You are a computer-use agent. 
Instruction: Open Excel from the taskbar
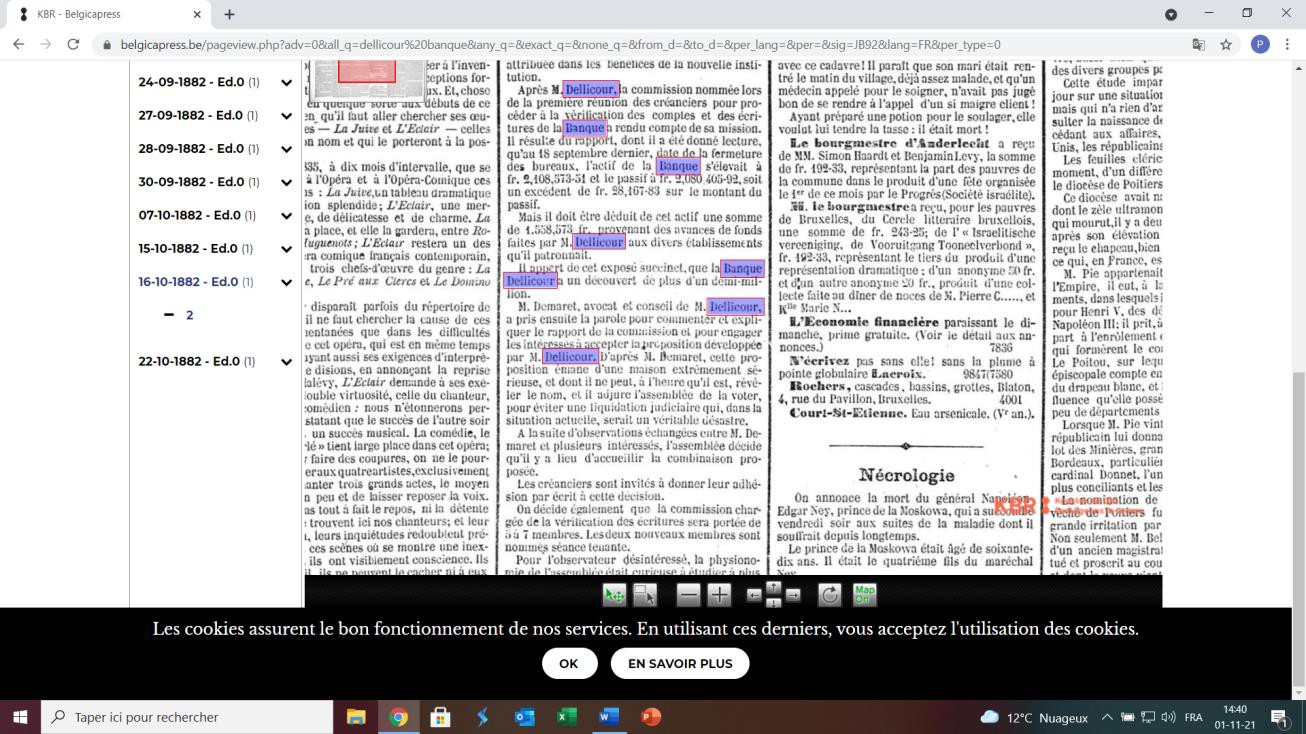[567, 717]
